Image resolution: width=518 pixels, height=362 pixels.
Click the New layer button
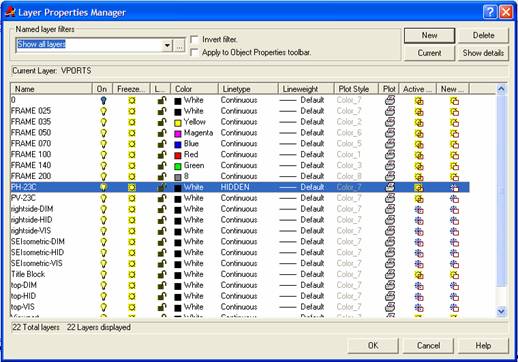pyautogui.click(x=429, y=36)
